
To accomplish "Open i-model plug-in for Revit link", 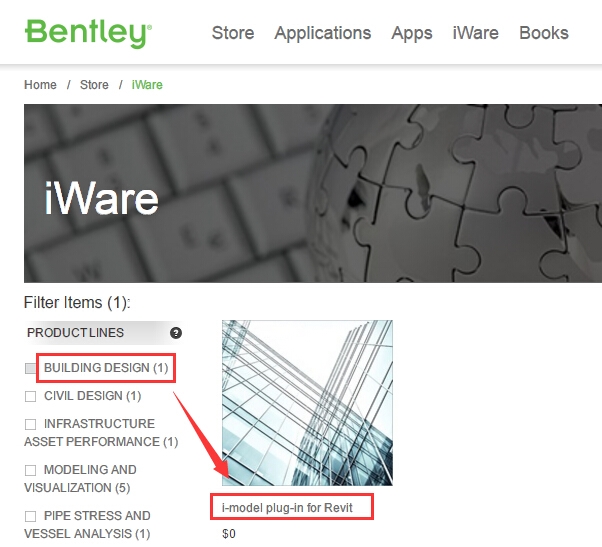I will pos(287,508).
